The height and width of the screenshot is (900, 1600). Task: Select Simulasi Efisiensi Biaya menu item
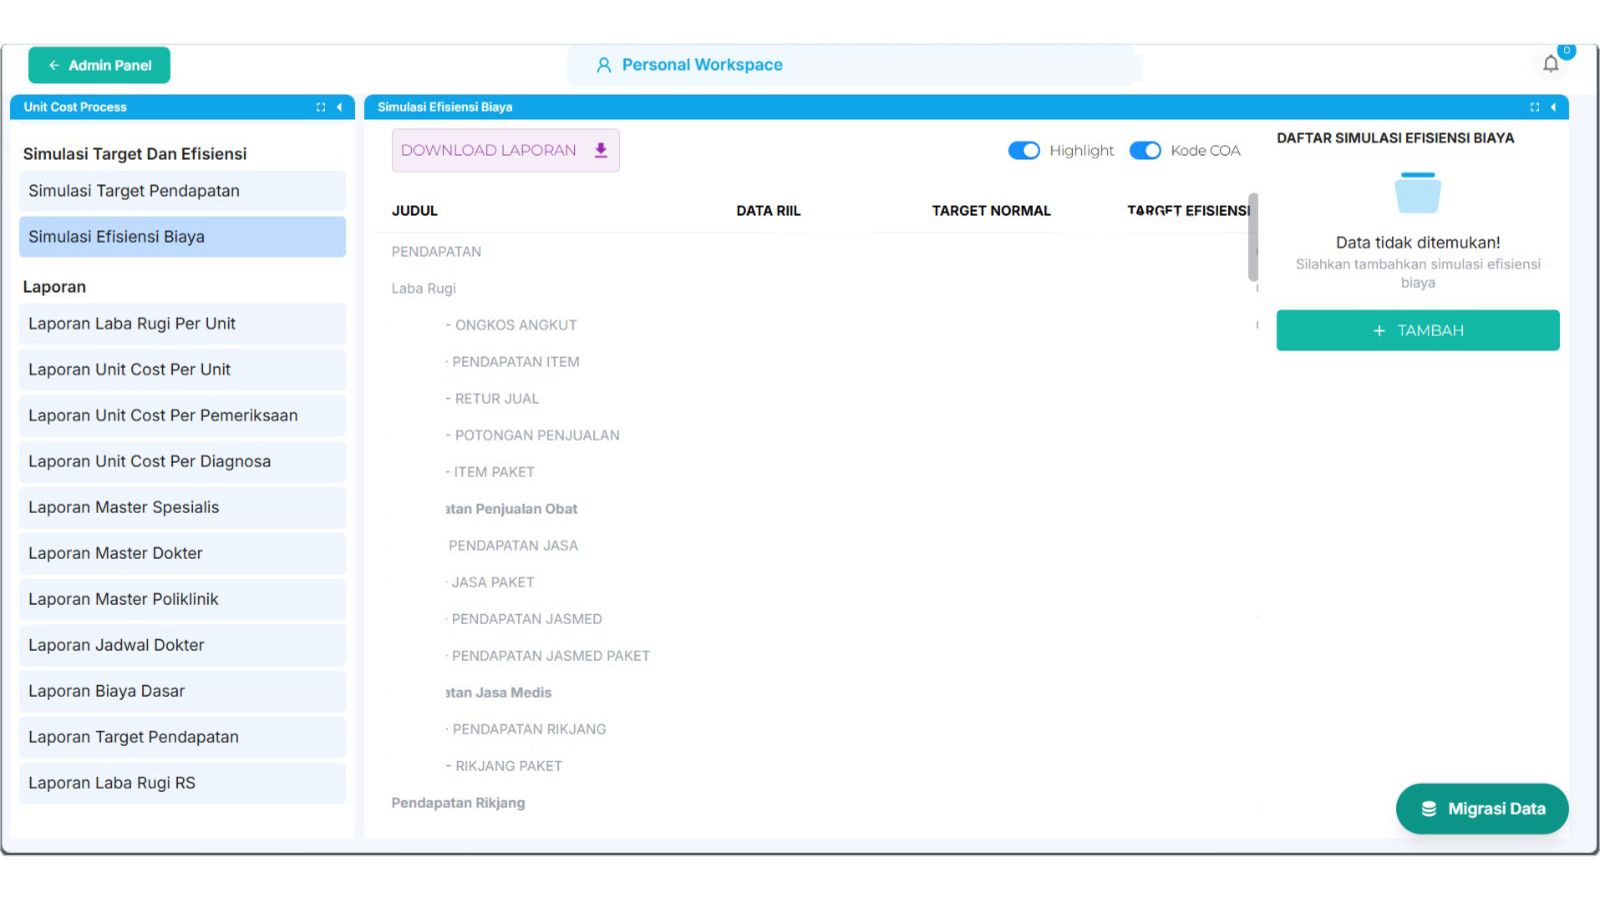[182, 237]
